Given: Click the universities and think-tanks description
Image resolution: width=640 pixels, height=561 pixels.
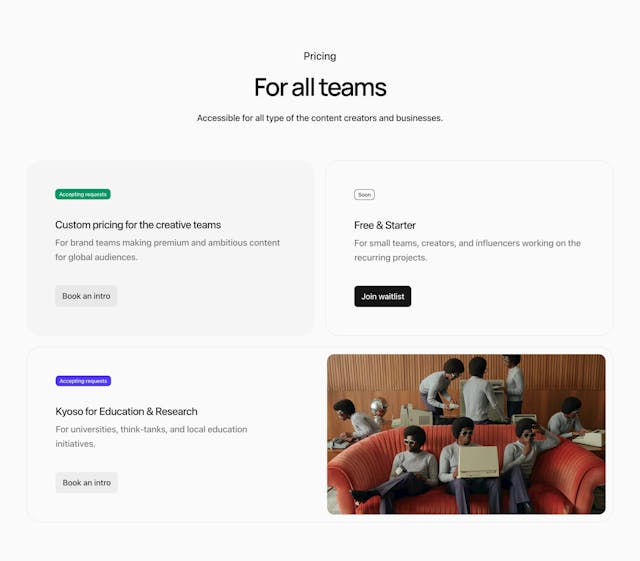Looking at the screenshot, I should pos(151,436).
